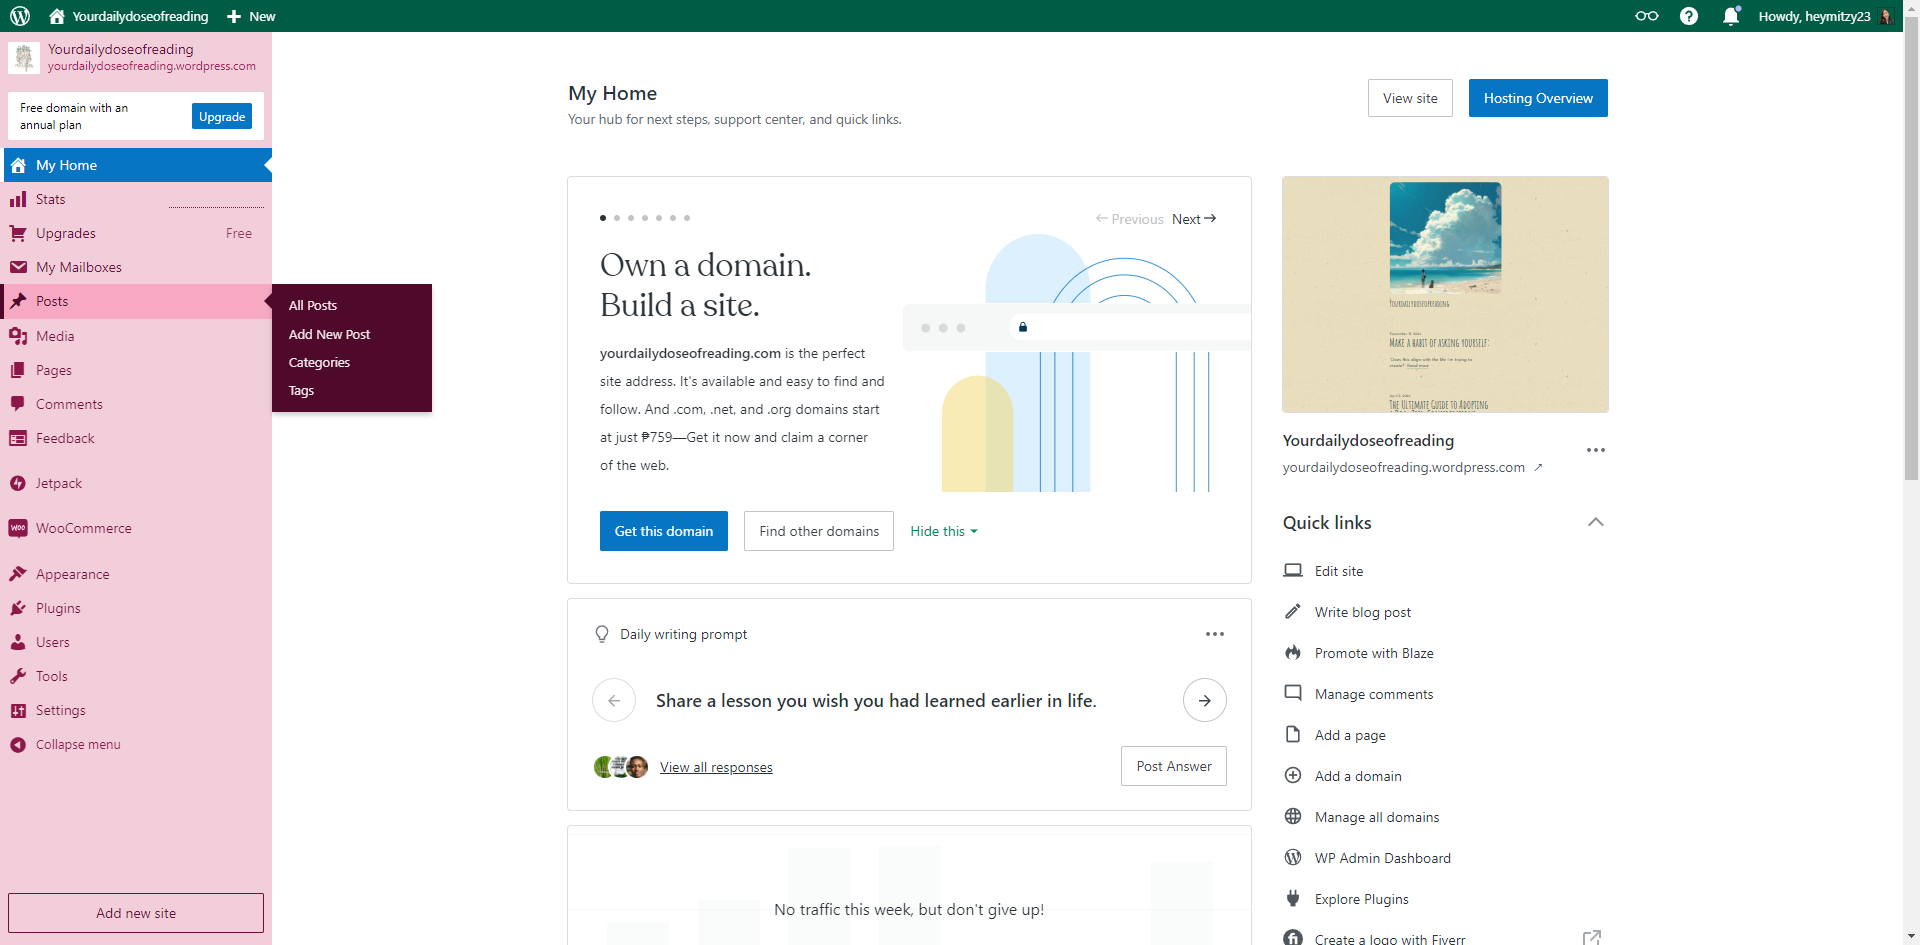Click Add a page quick link
Viewport: 1920px width, 945px height.
[x=1350, y=735]
